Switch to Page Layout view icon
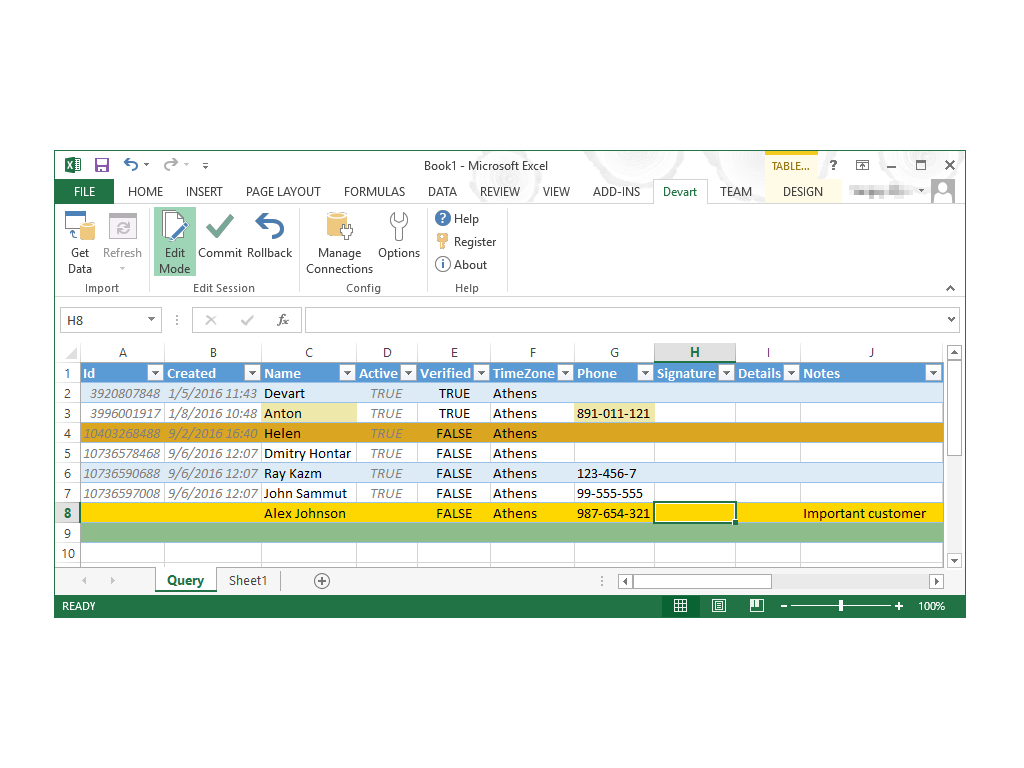This screenshot has width=1024, height=768. point(718,606)
